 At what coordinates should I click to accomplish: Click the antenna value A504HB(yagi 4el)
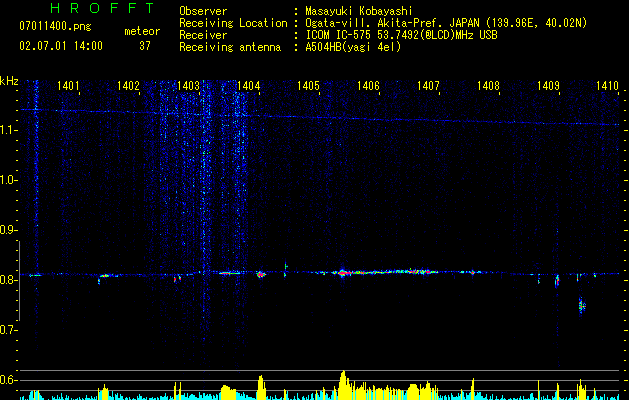coord(353,47)
